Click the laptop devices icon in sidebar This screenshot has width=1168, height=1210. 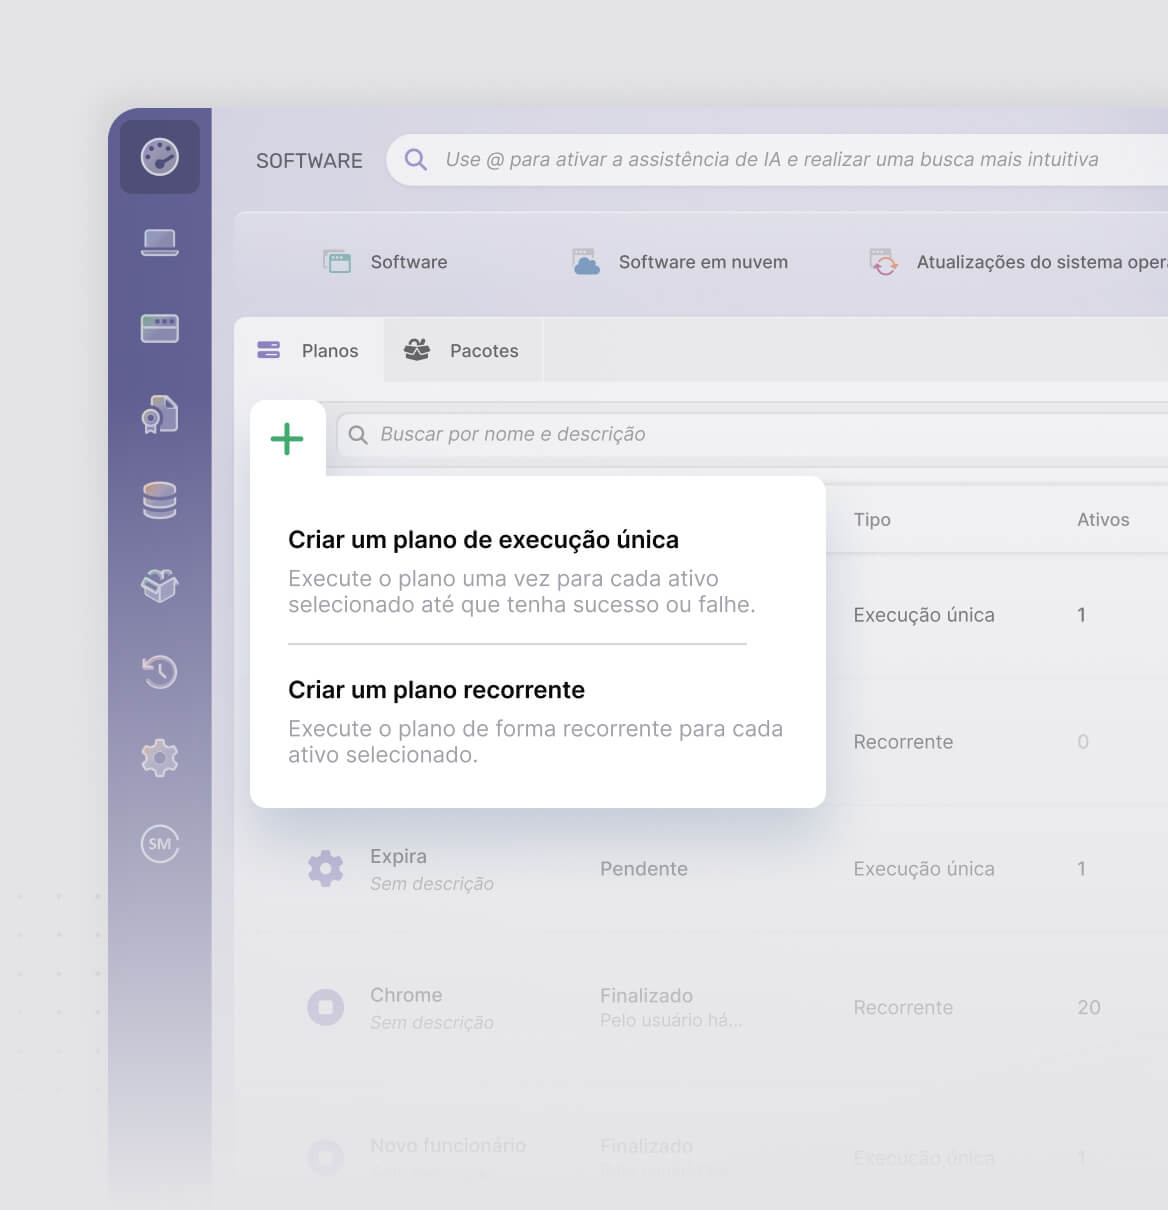pyautogui.click(x=160, y=242)
